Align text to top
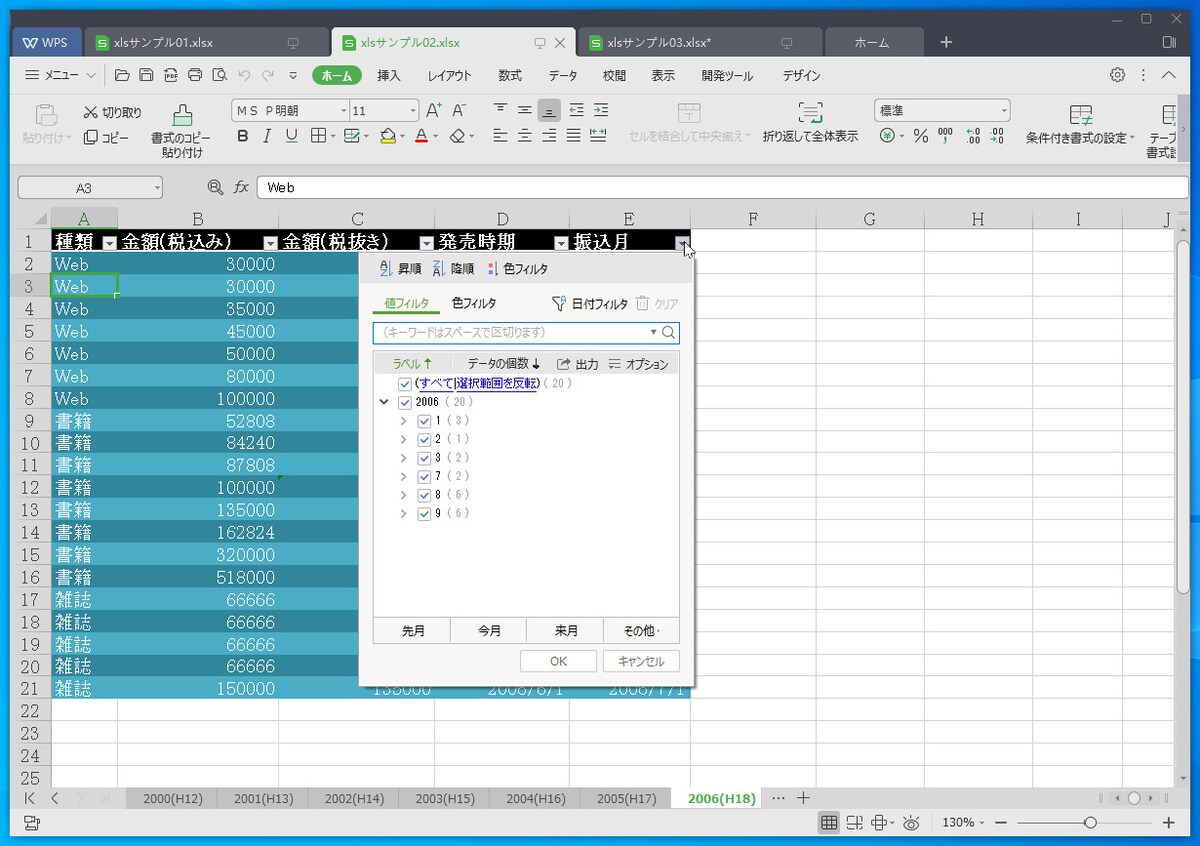This screenshot has height=846, width=1200. [500, 110]
